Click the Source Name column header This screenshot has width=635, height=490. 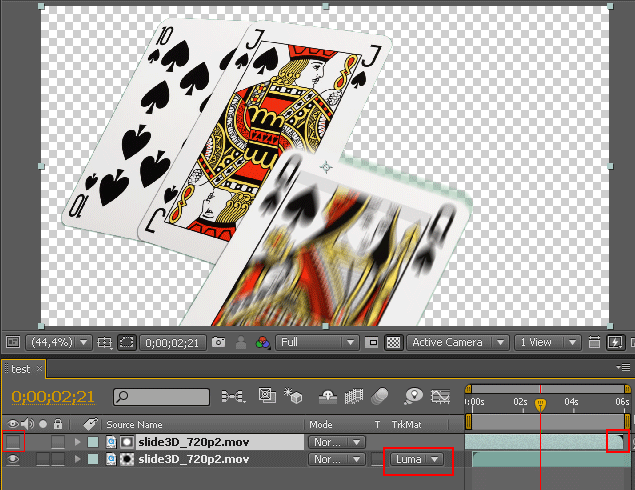tap(134, 424)
